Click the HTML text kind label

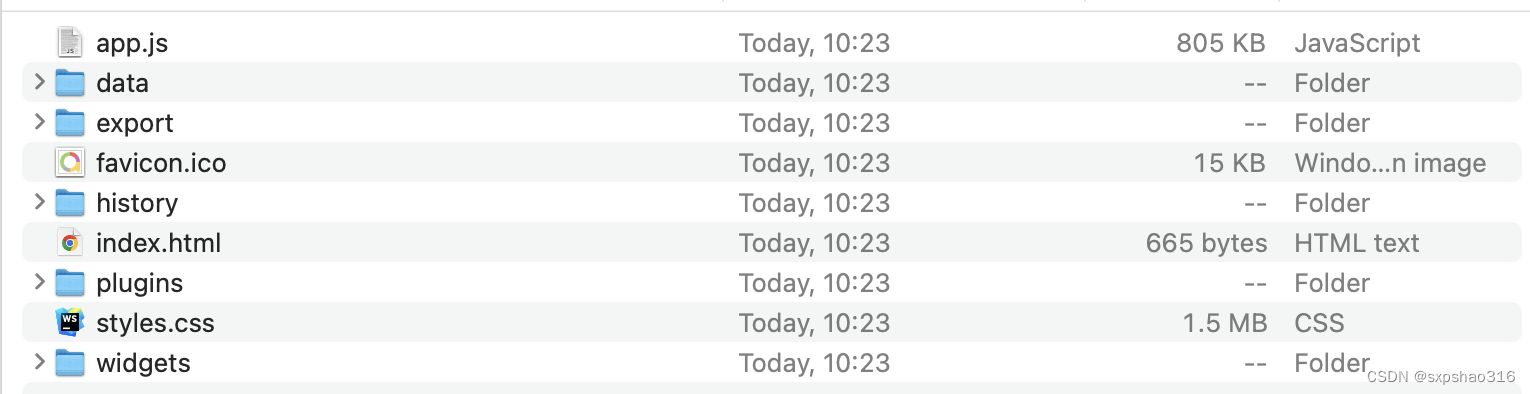point(1356,243)
